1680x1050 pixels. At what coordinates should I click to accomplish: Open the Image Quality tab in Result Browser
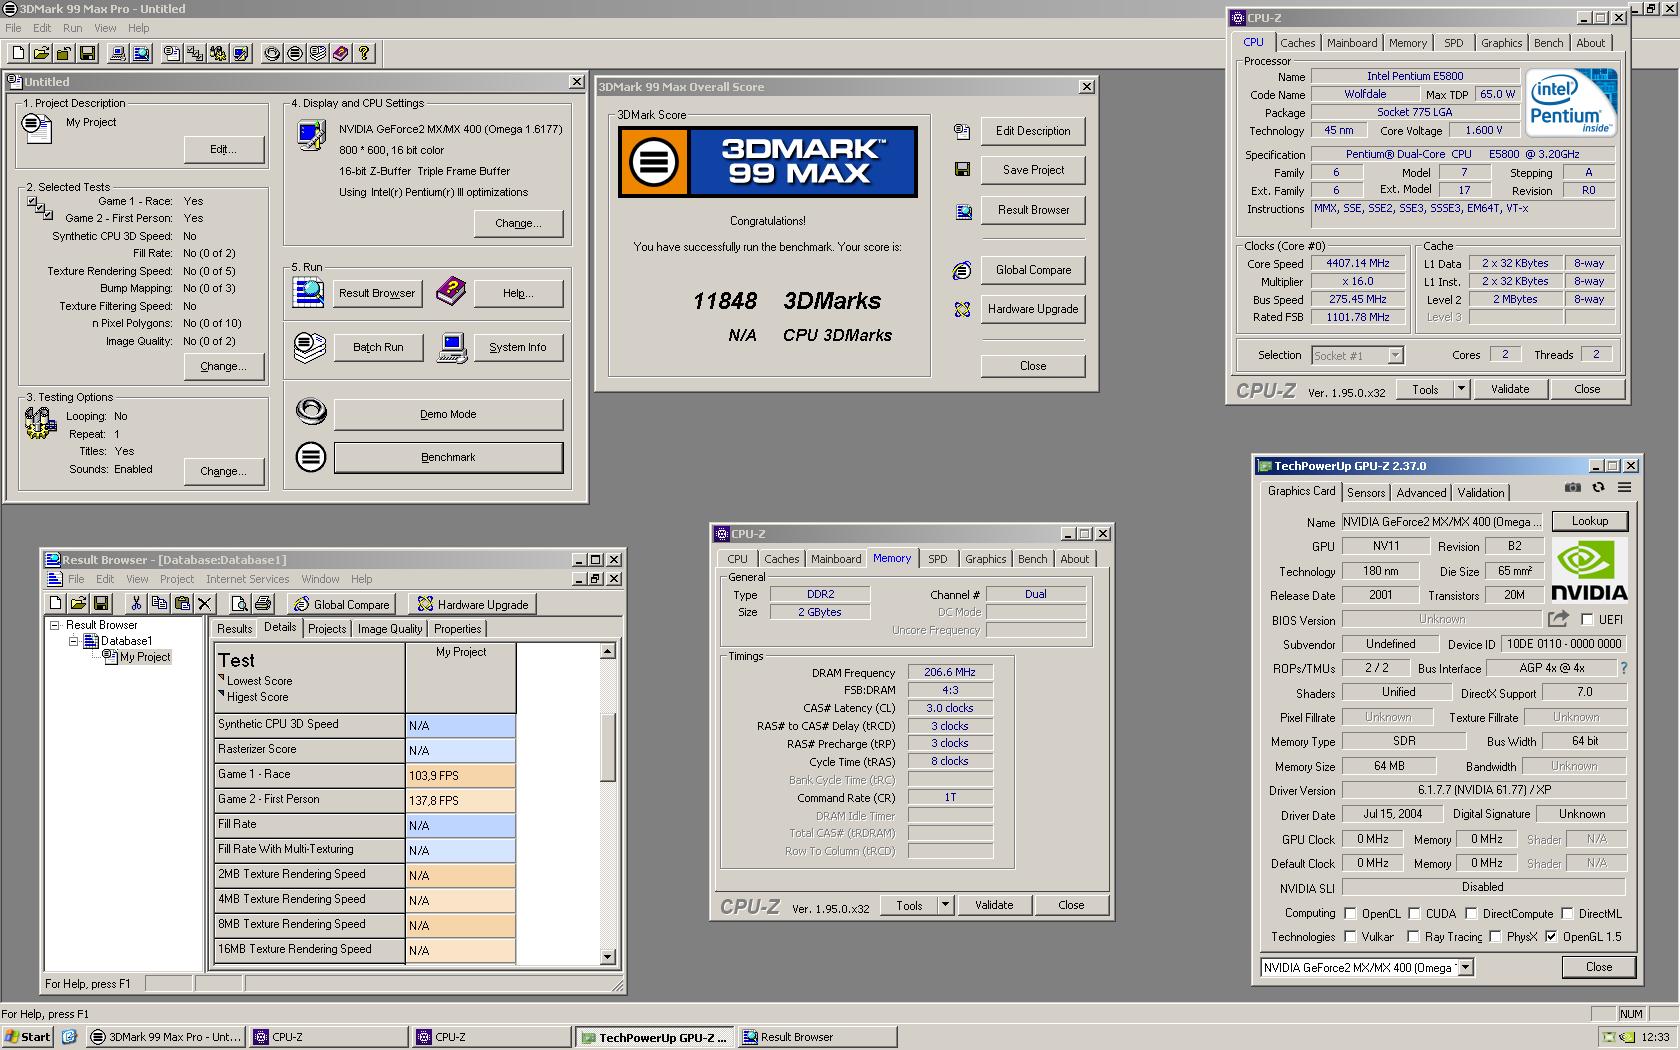click(x=390, y=629)
